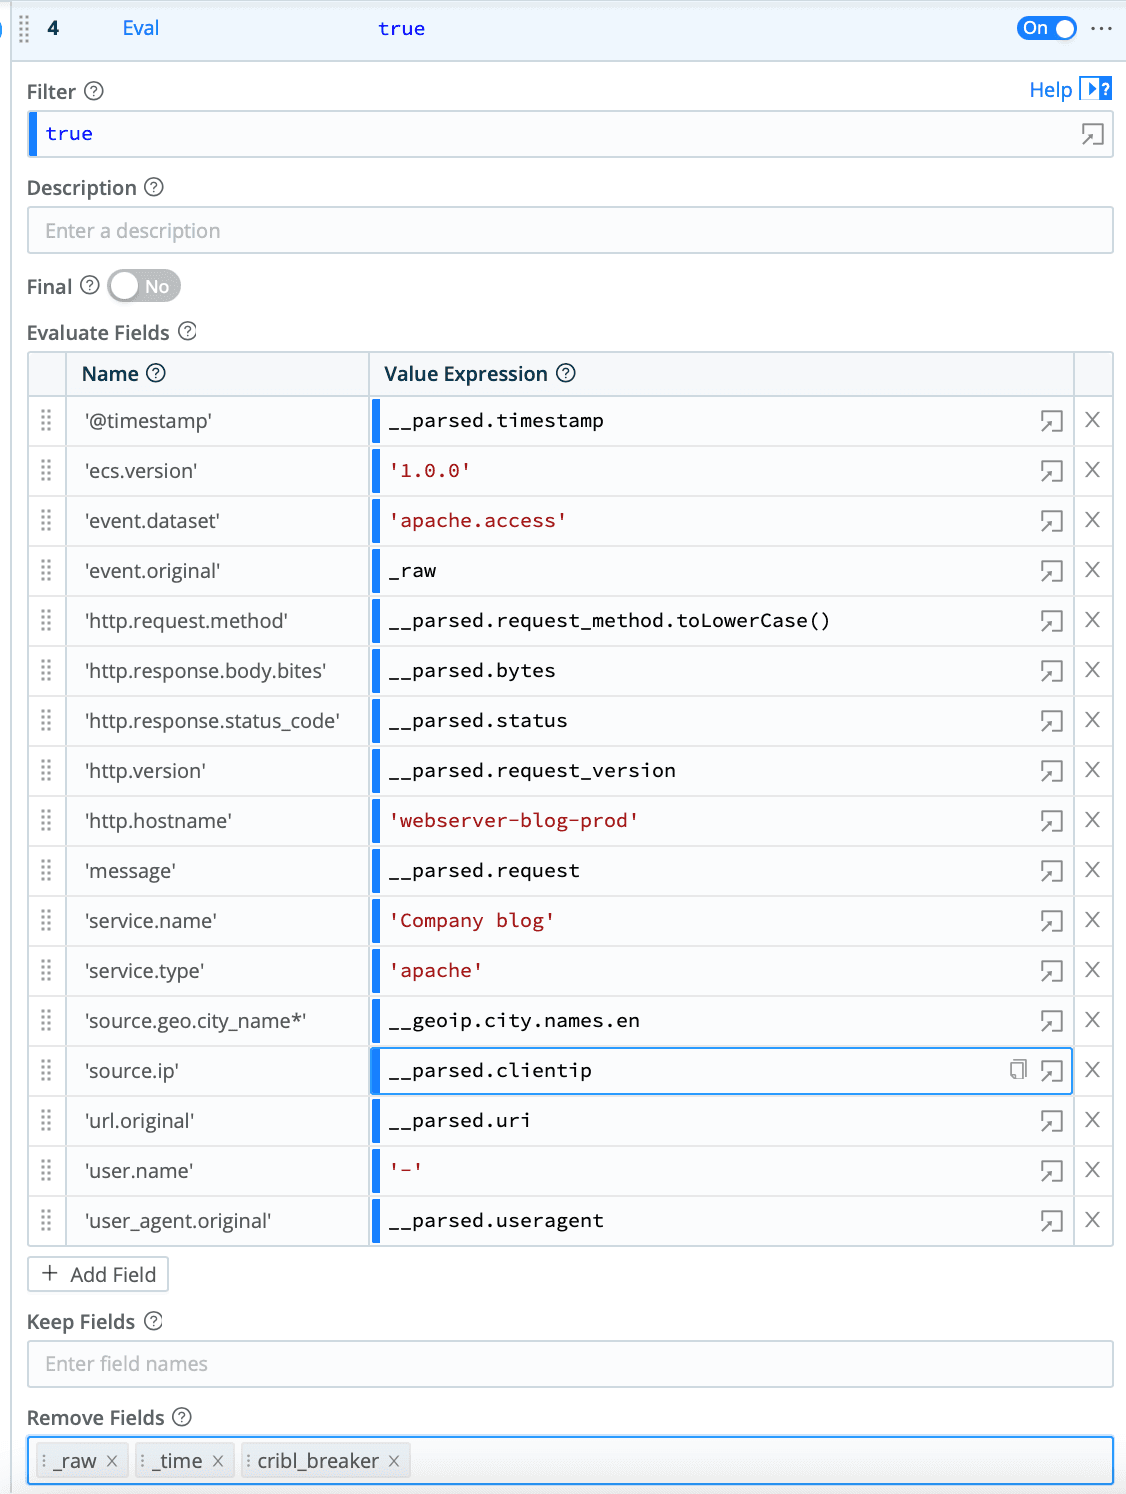Focus the Keep Fields input box
The width and height of the screenshot is (1126, 1494).
point(569,1364)
